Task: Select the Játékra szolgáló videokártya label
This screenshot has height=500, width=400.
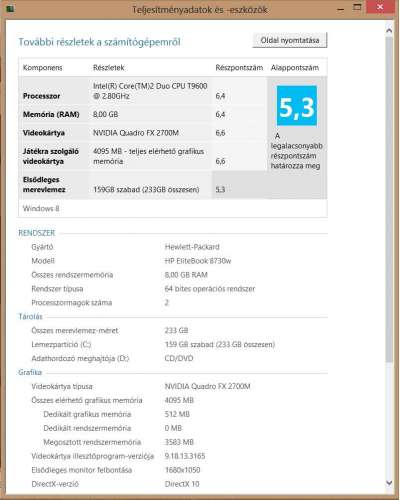Action: pos(51,156)
